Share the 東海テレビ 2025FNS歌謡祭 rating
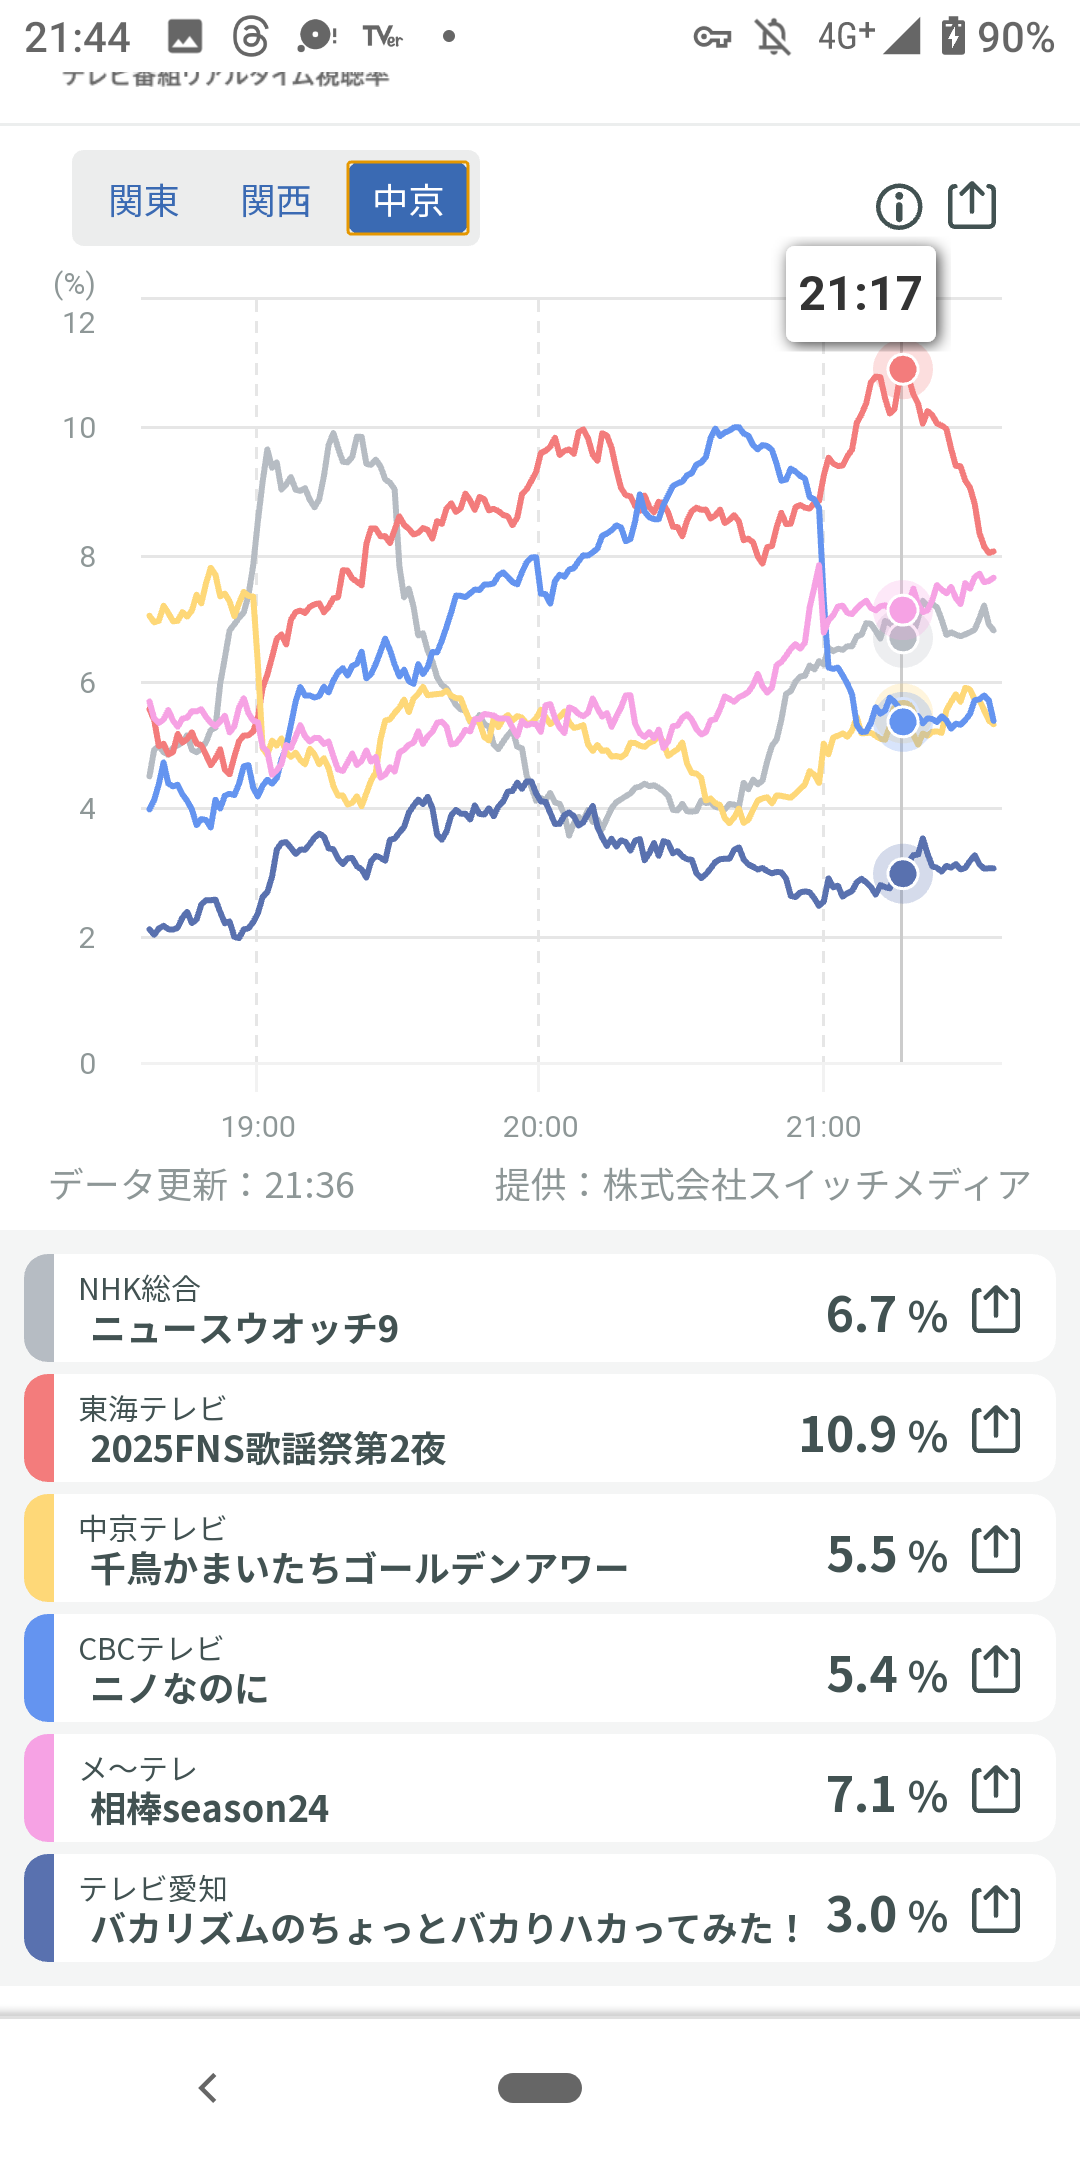The image size is (1080, 2160). coord(996,1429)
